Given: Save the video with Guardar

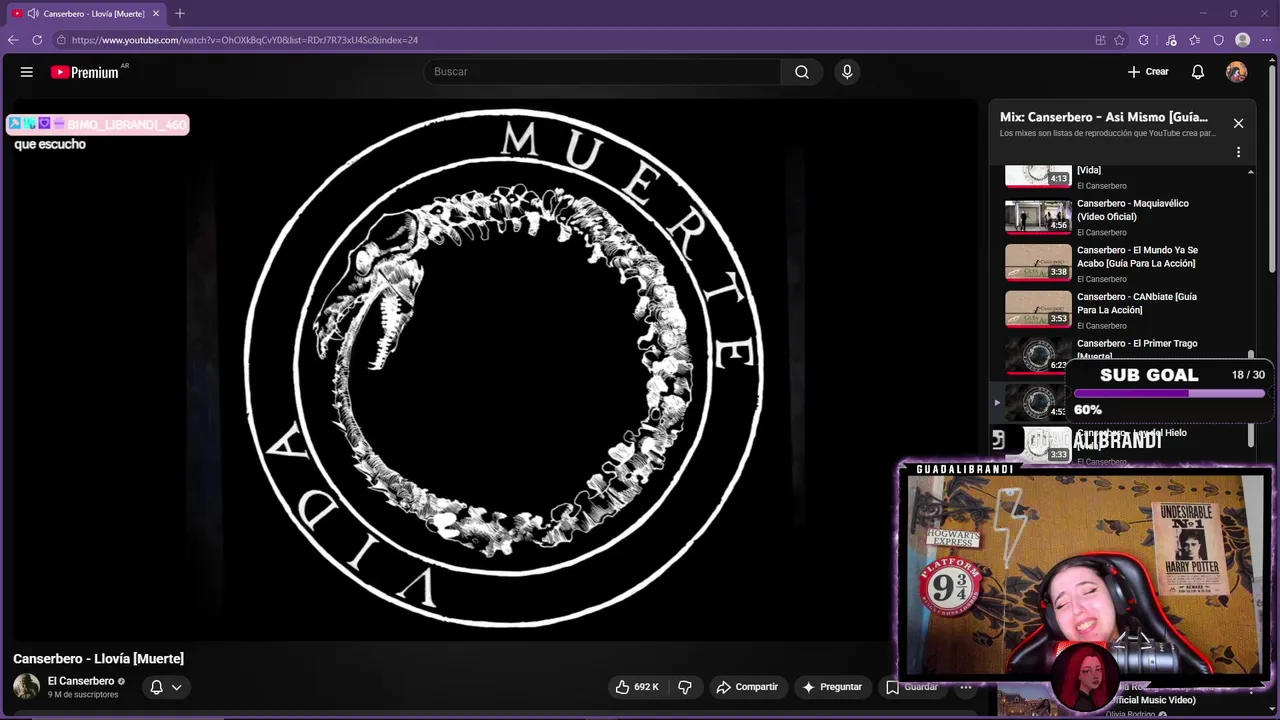Looking at the screenshot, I should (912, 687).
